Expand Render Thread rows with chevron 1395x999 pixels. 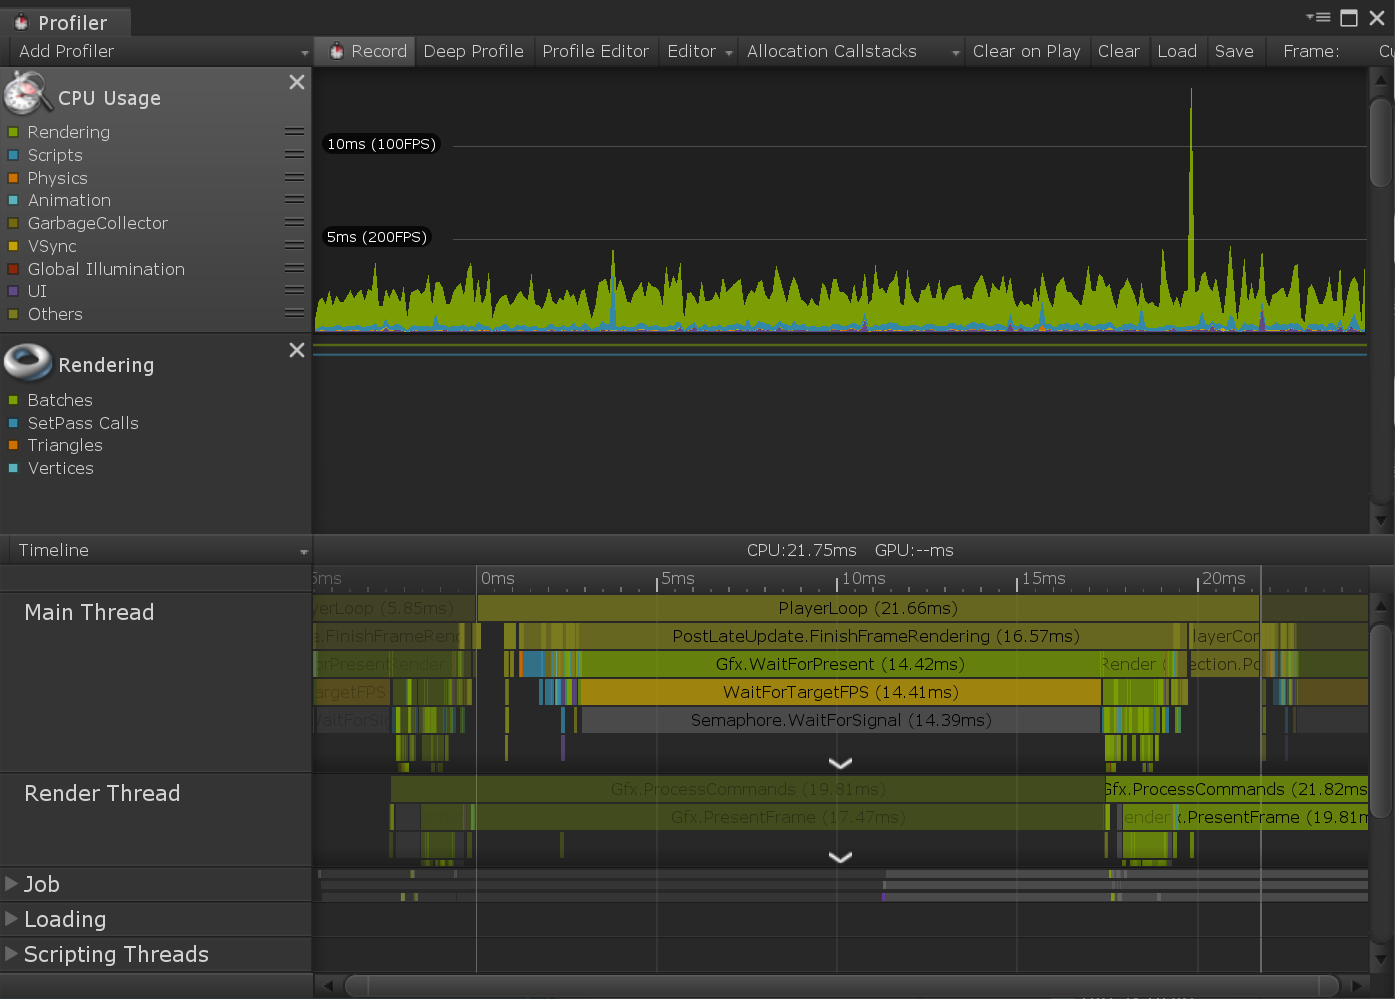point(840,857)
